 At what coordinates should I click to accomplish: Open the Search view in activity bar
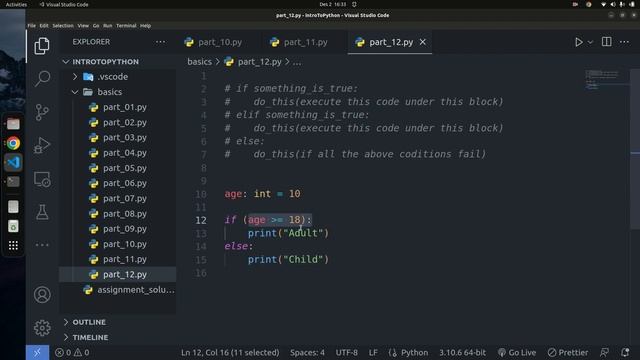(x=42, y=78)
